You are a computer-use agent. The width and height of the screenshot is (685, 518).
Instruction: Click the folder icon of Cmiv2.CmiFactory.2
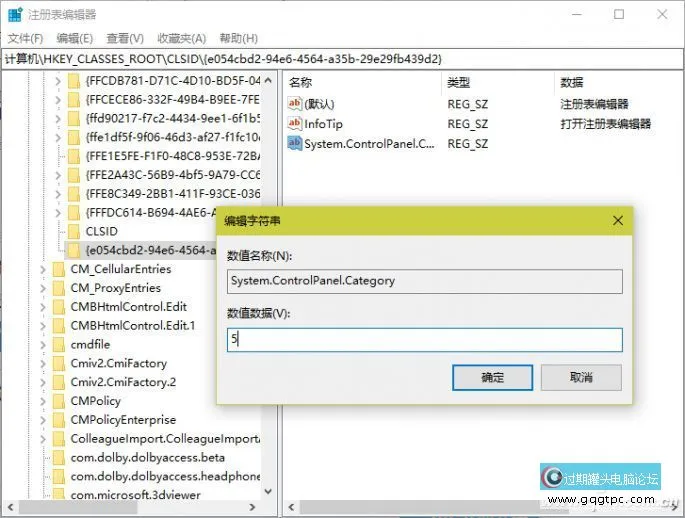59,382
